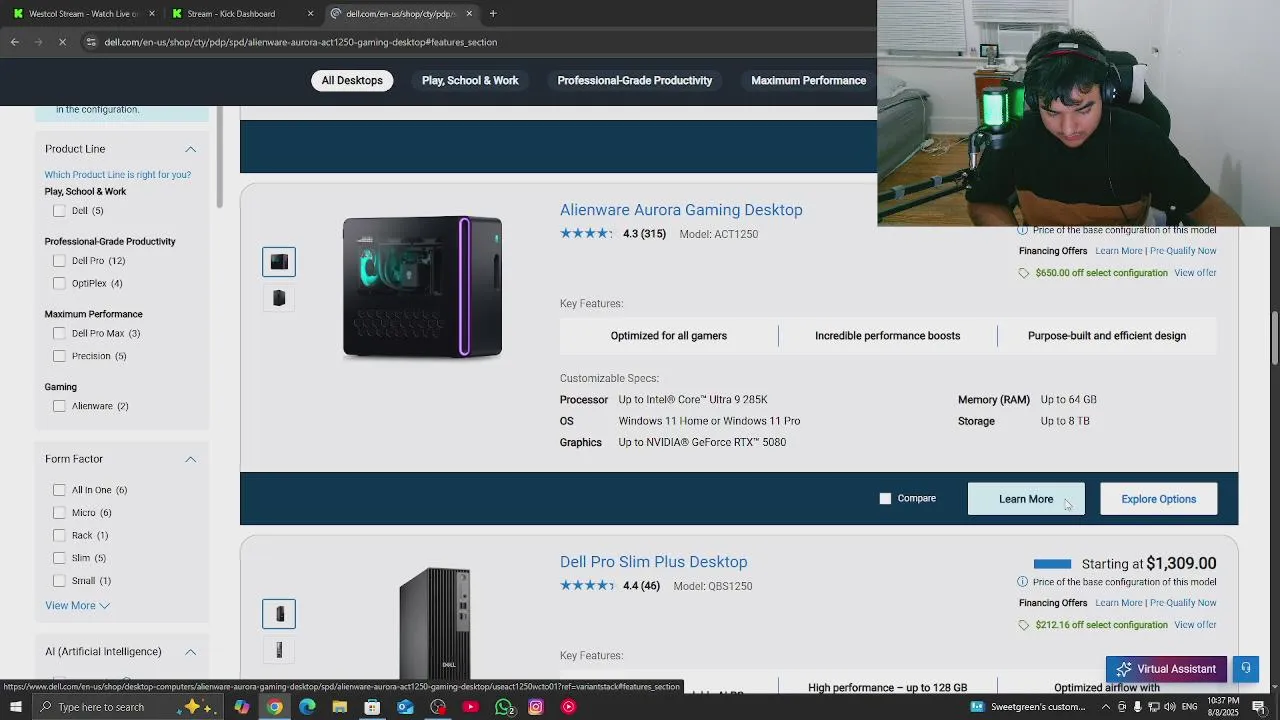Check the Dell Pro Max (3) filter
The width and height of the screenshot is (1280, 720).
[59, 333]
